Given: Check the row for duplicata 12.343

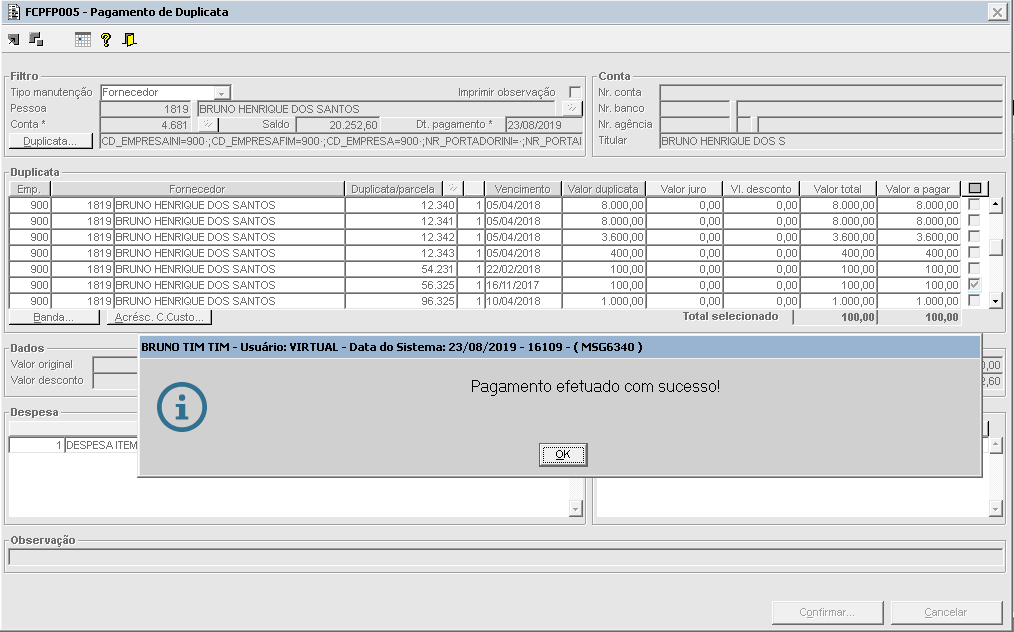Looking at the screenshot, I should pyautogui.click(x=974, y=252).
